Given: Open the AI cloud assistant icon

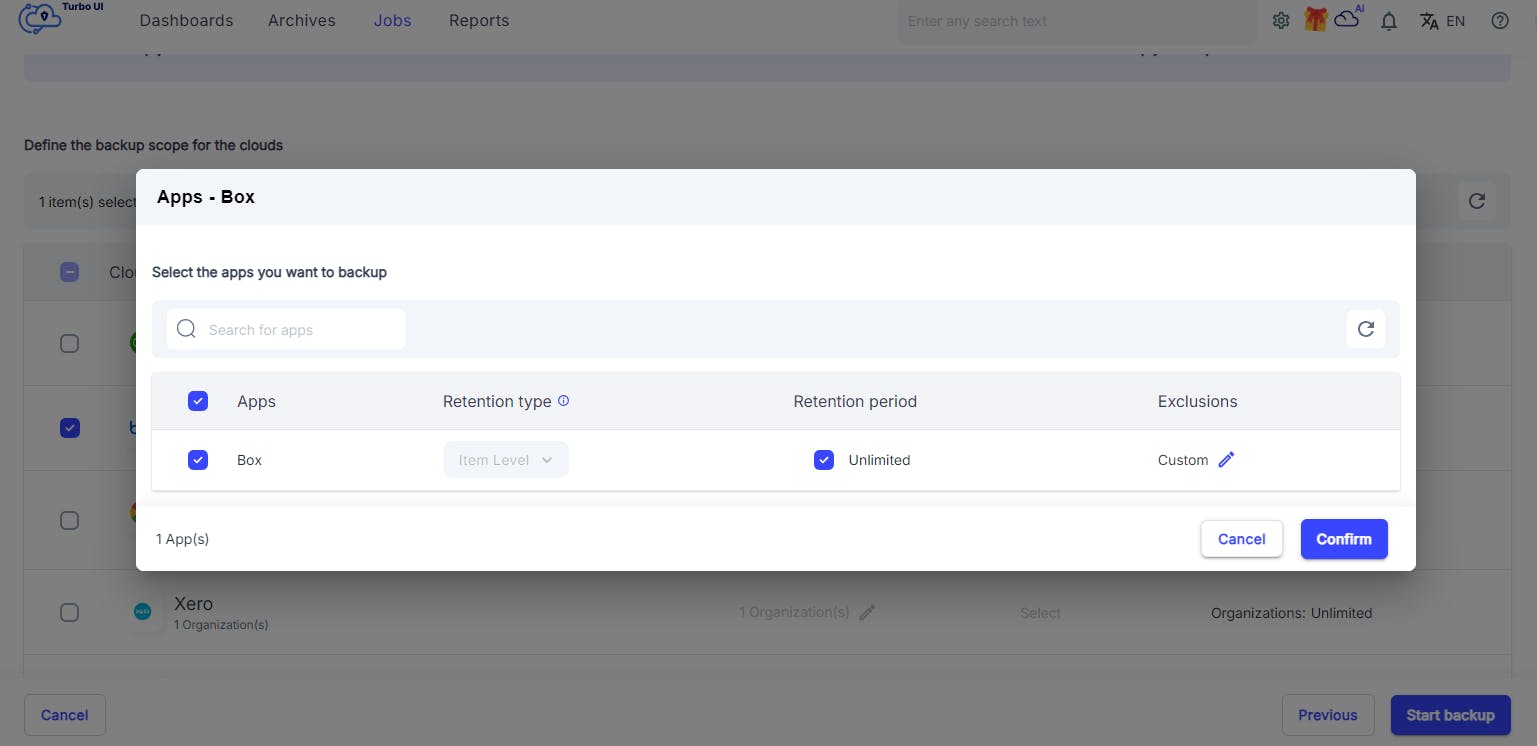Looking at the screenshot, I should tap(1349, 17).
